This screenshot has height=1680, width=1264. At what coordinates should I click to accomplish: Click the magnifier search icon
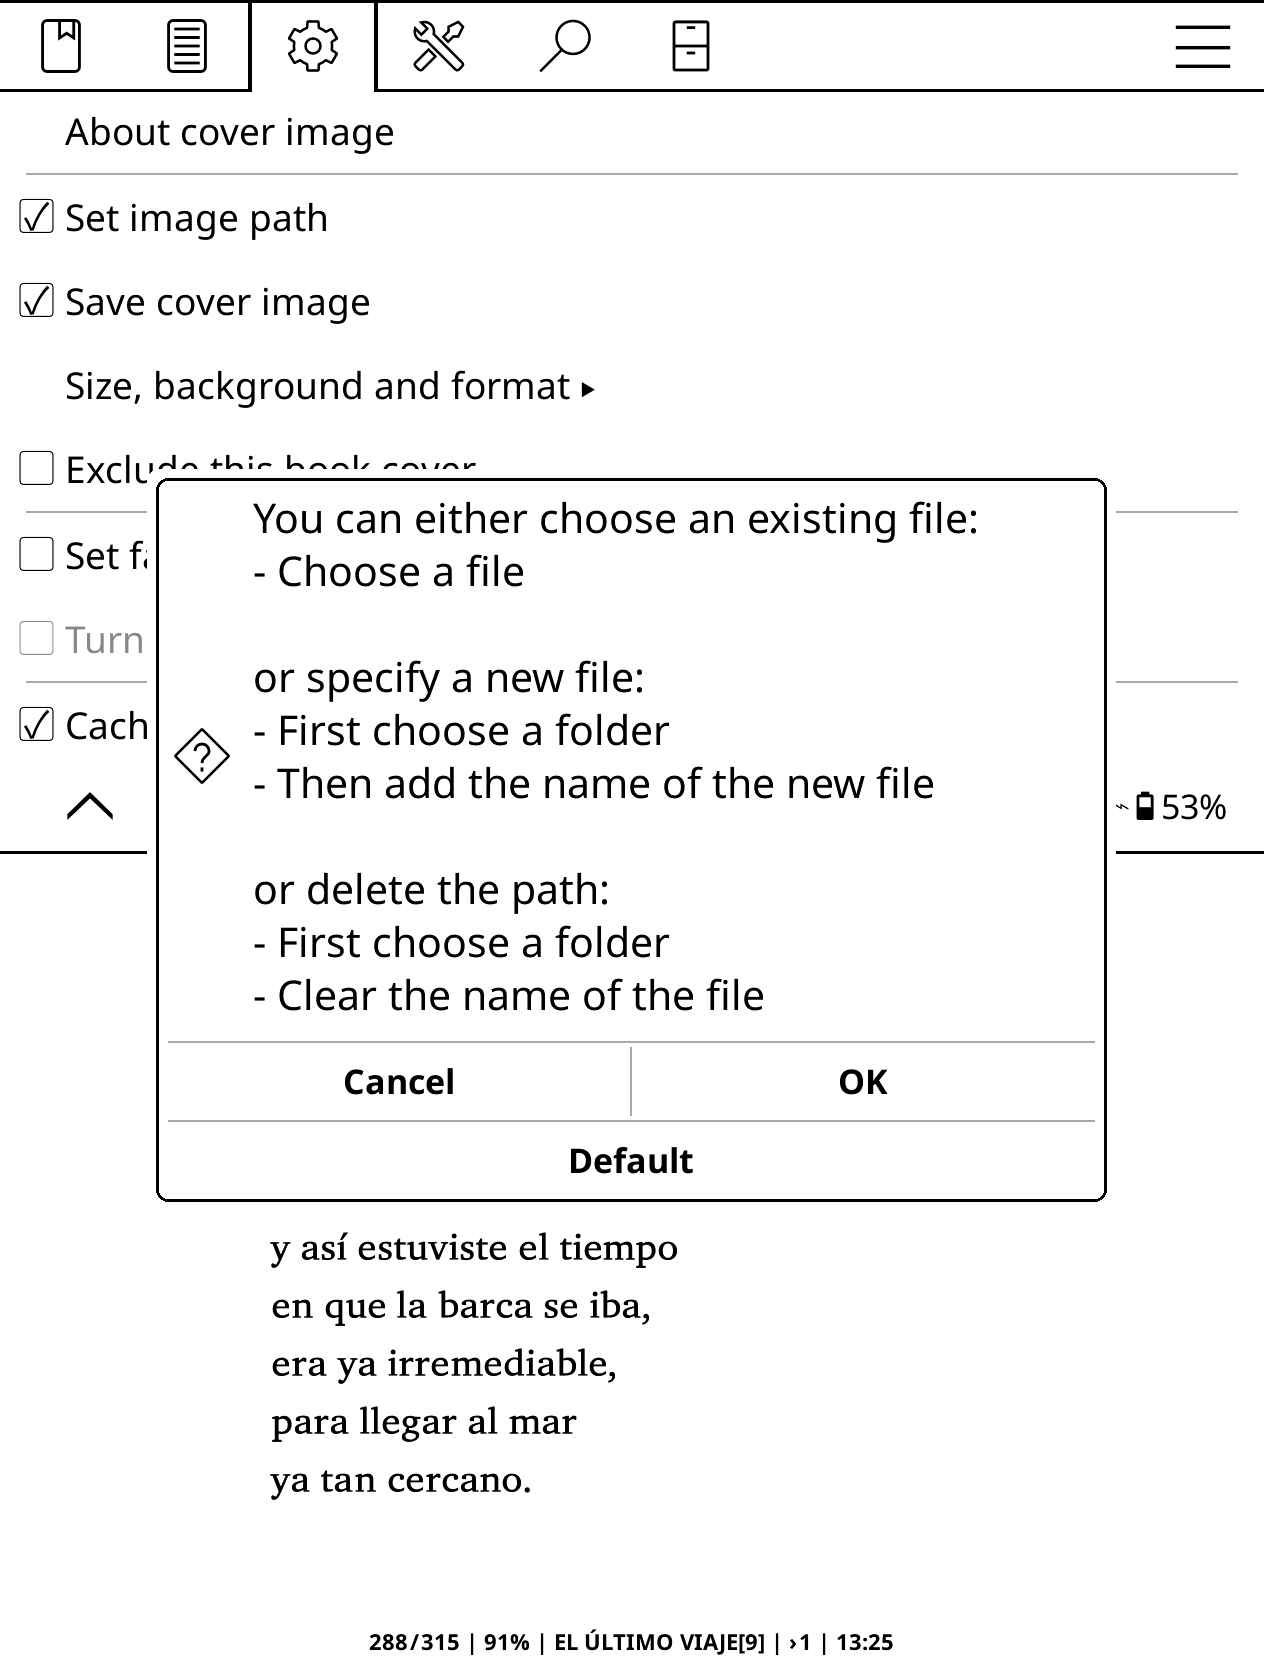tap(565, 46)
